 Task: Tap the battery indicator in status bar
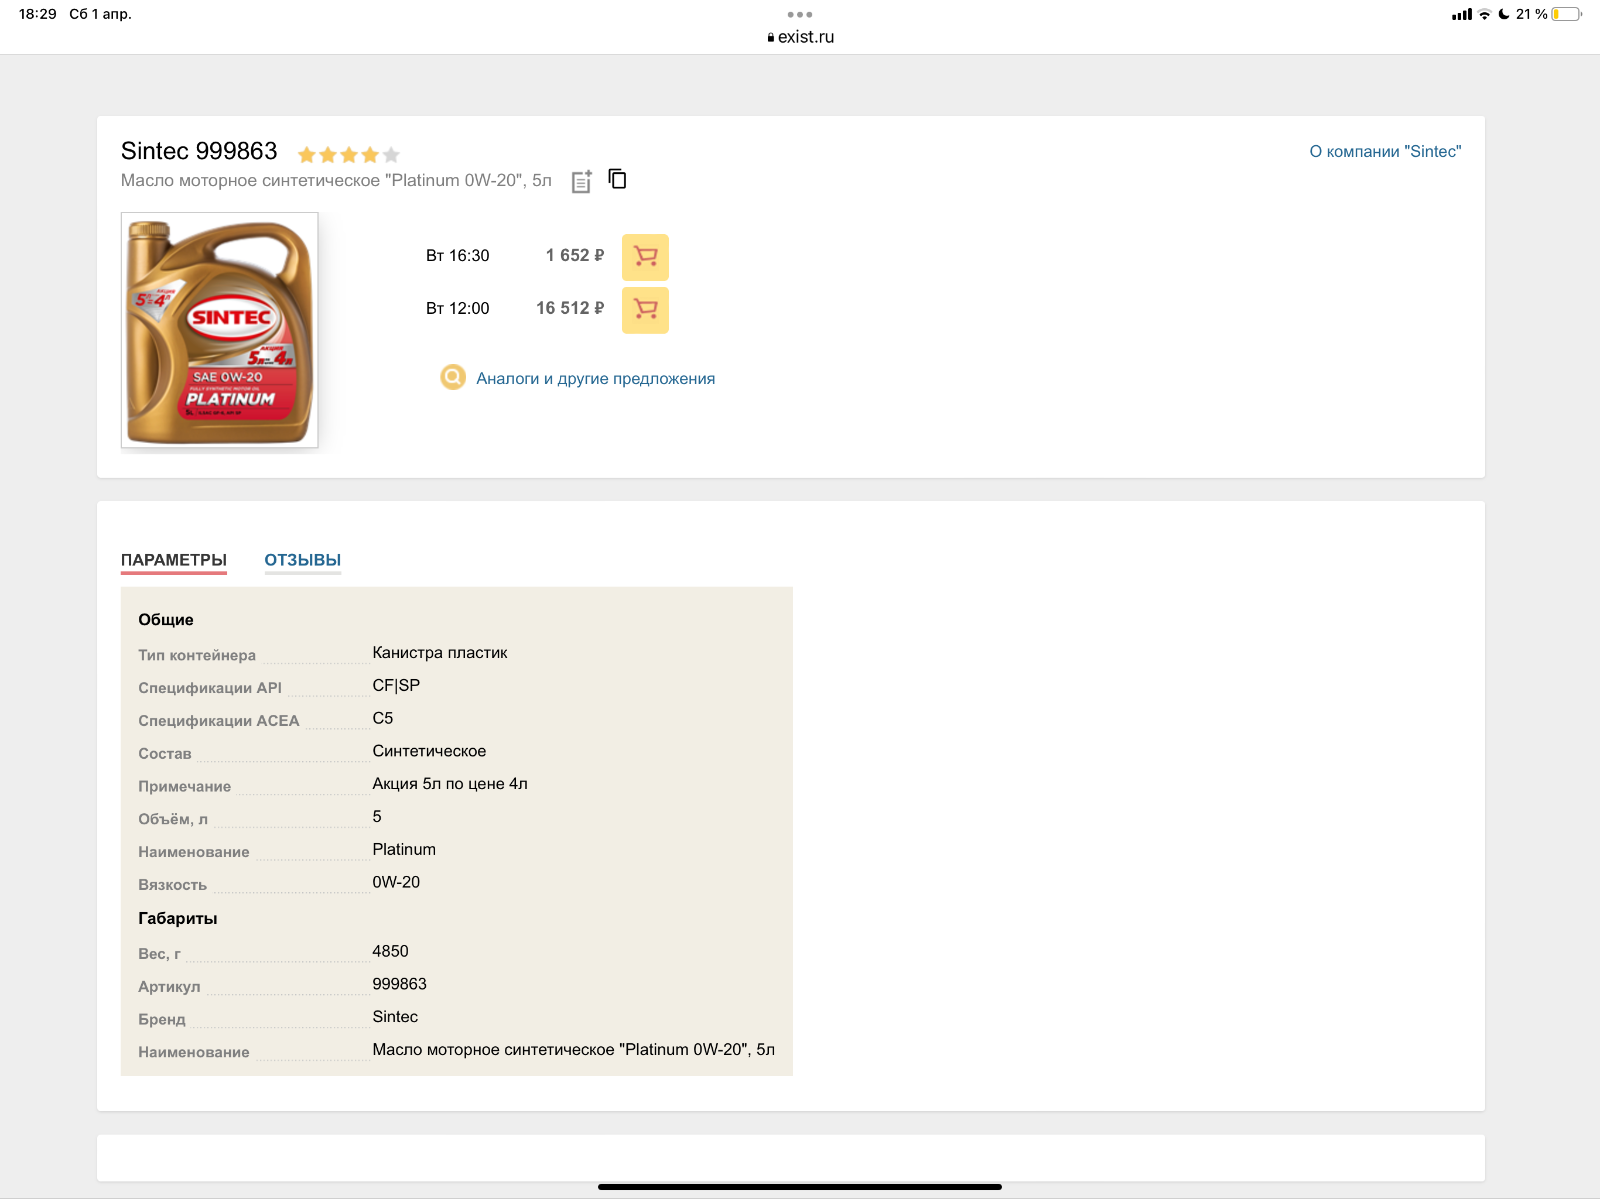click(x=1567, y=14)
